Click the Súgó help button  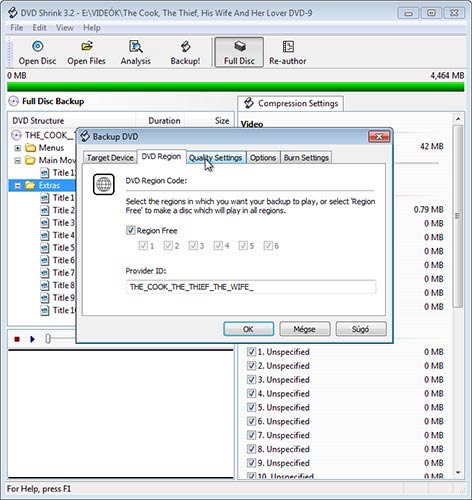point(361,329)
